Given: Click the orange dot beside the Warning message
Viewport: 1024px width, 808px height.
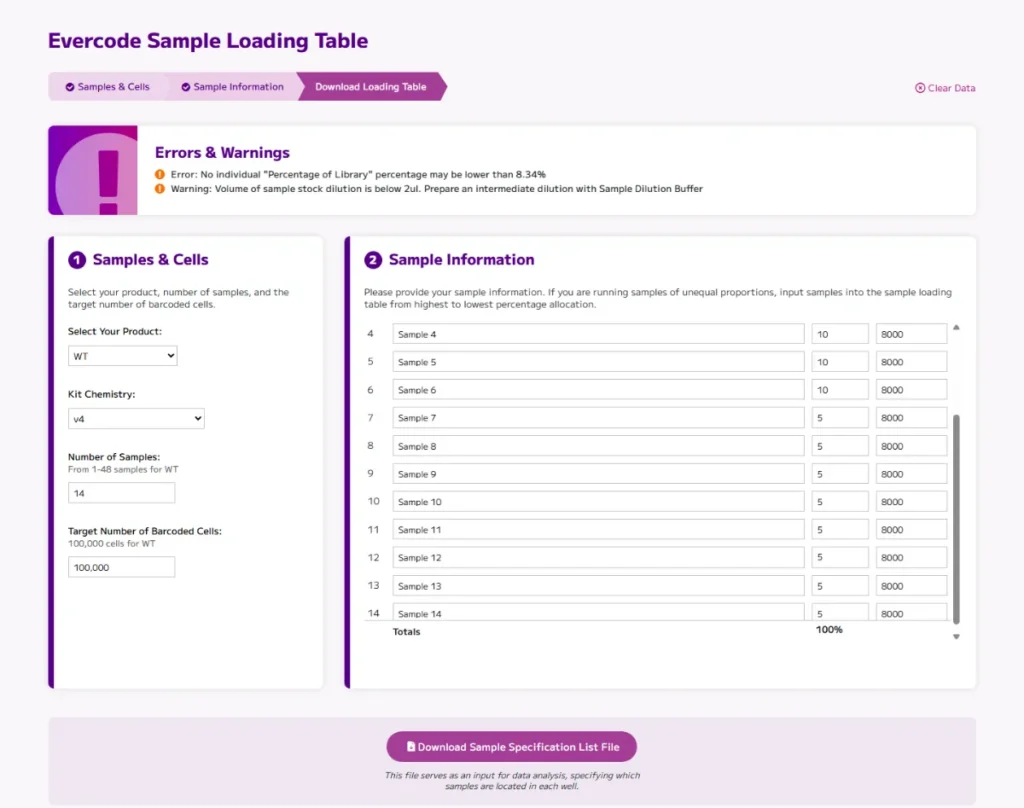Looking at the screenshot, I should [160, 188].
